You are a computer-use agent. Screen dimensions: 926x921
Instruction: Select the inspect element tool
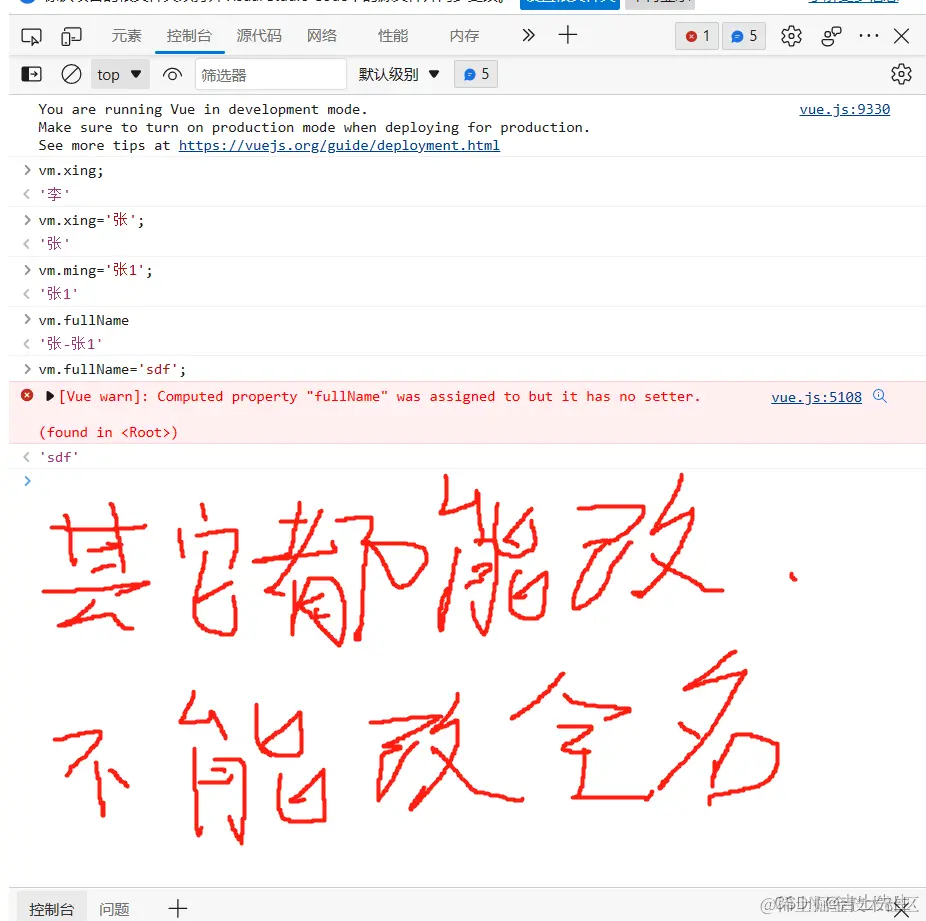[31, 35]
